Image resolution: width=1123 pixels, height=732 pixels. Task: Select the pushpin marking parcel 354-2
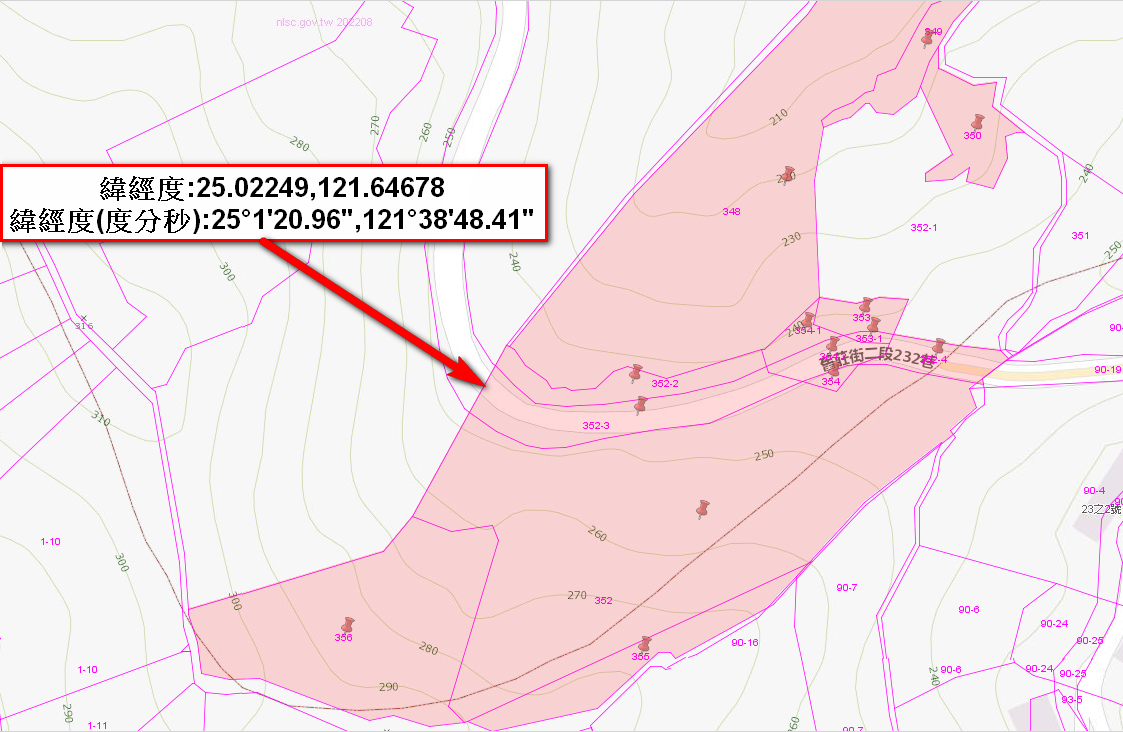(832, 345)
